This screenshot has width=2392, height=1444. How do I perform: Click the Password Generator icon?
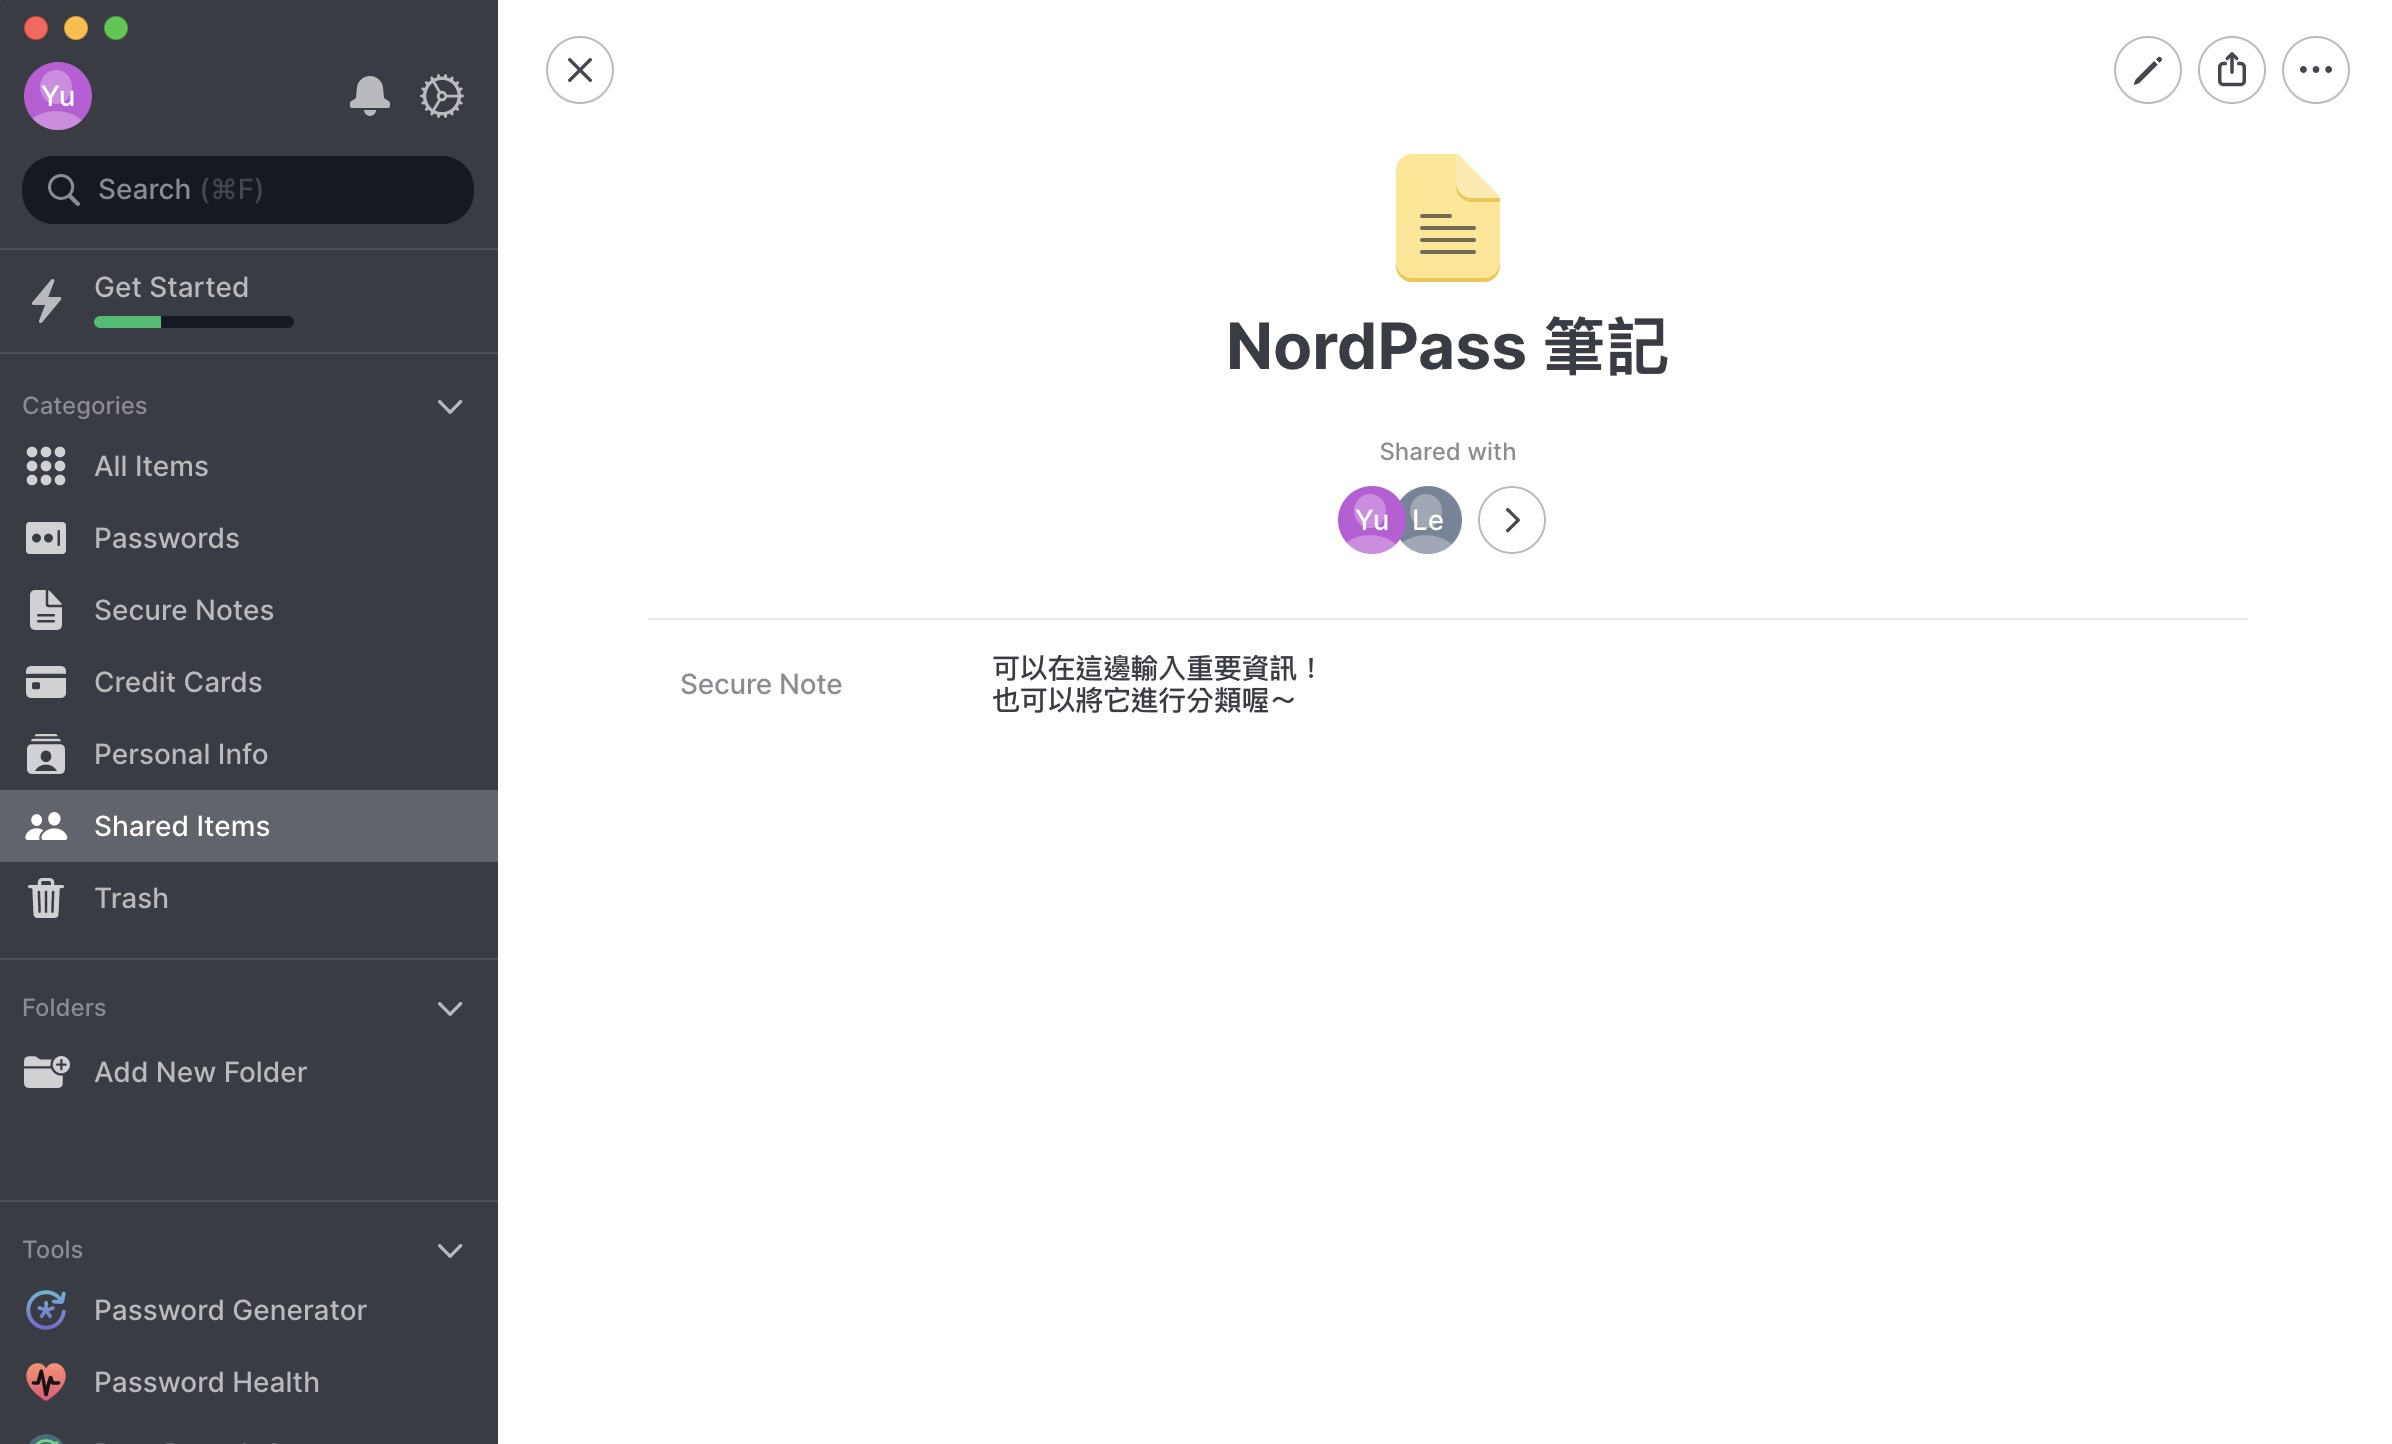click(x=46, y=1310)
